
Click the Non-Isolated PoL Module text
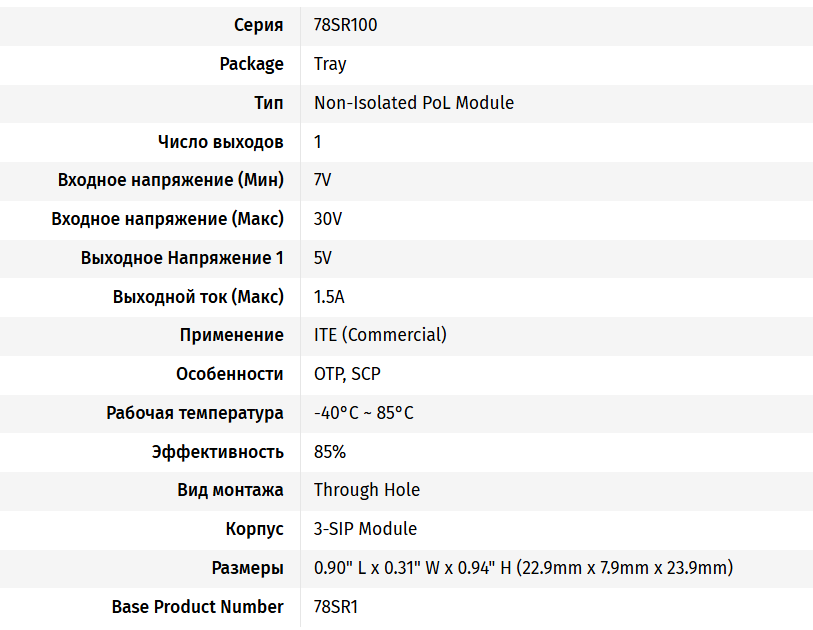click(x=413, y=103)
